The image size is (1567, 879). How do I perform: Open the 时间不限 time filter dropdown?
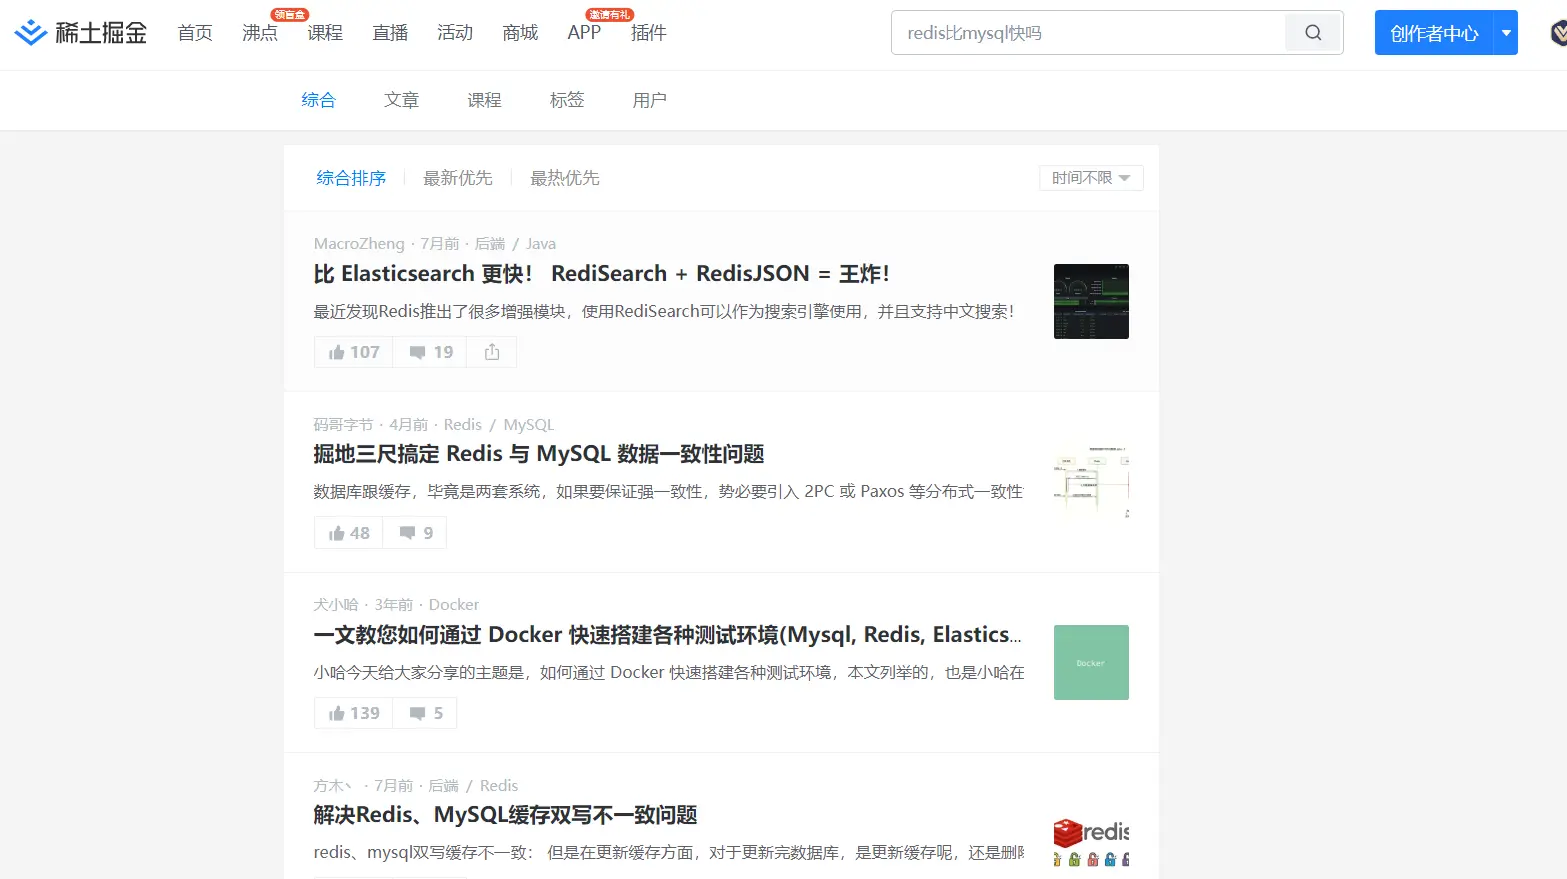point(1091,178)
